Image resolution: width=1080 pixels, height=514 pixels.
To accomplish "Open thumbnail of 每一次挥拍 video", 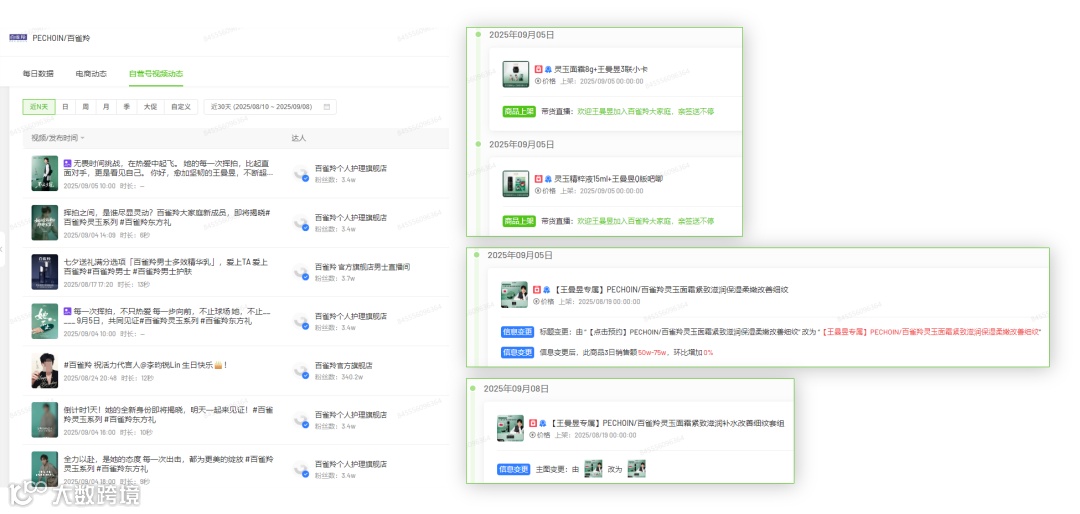I will tap(45, 321).
